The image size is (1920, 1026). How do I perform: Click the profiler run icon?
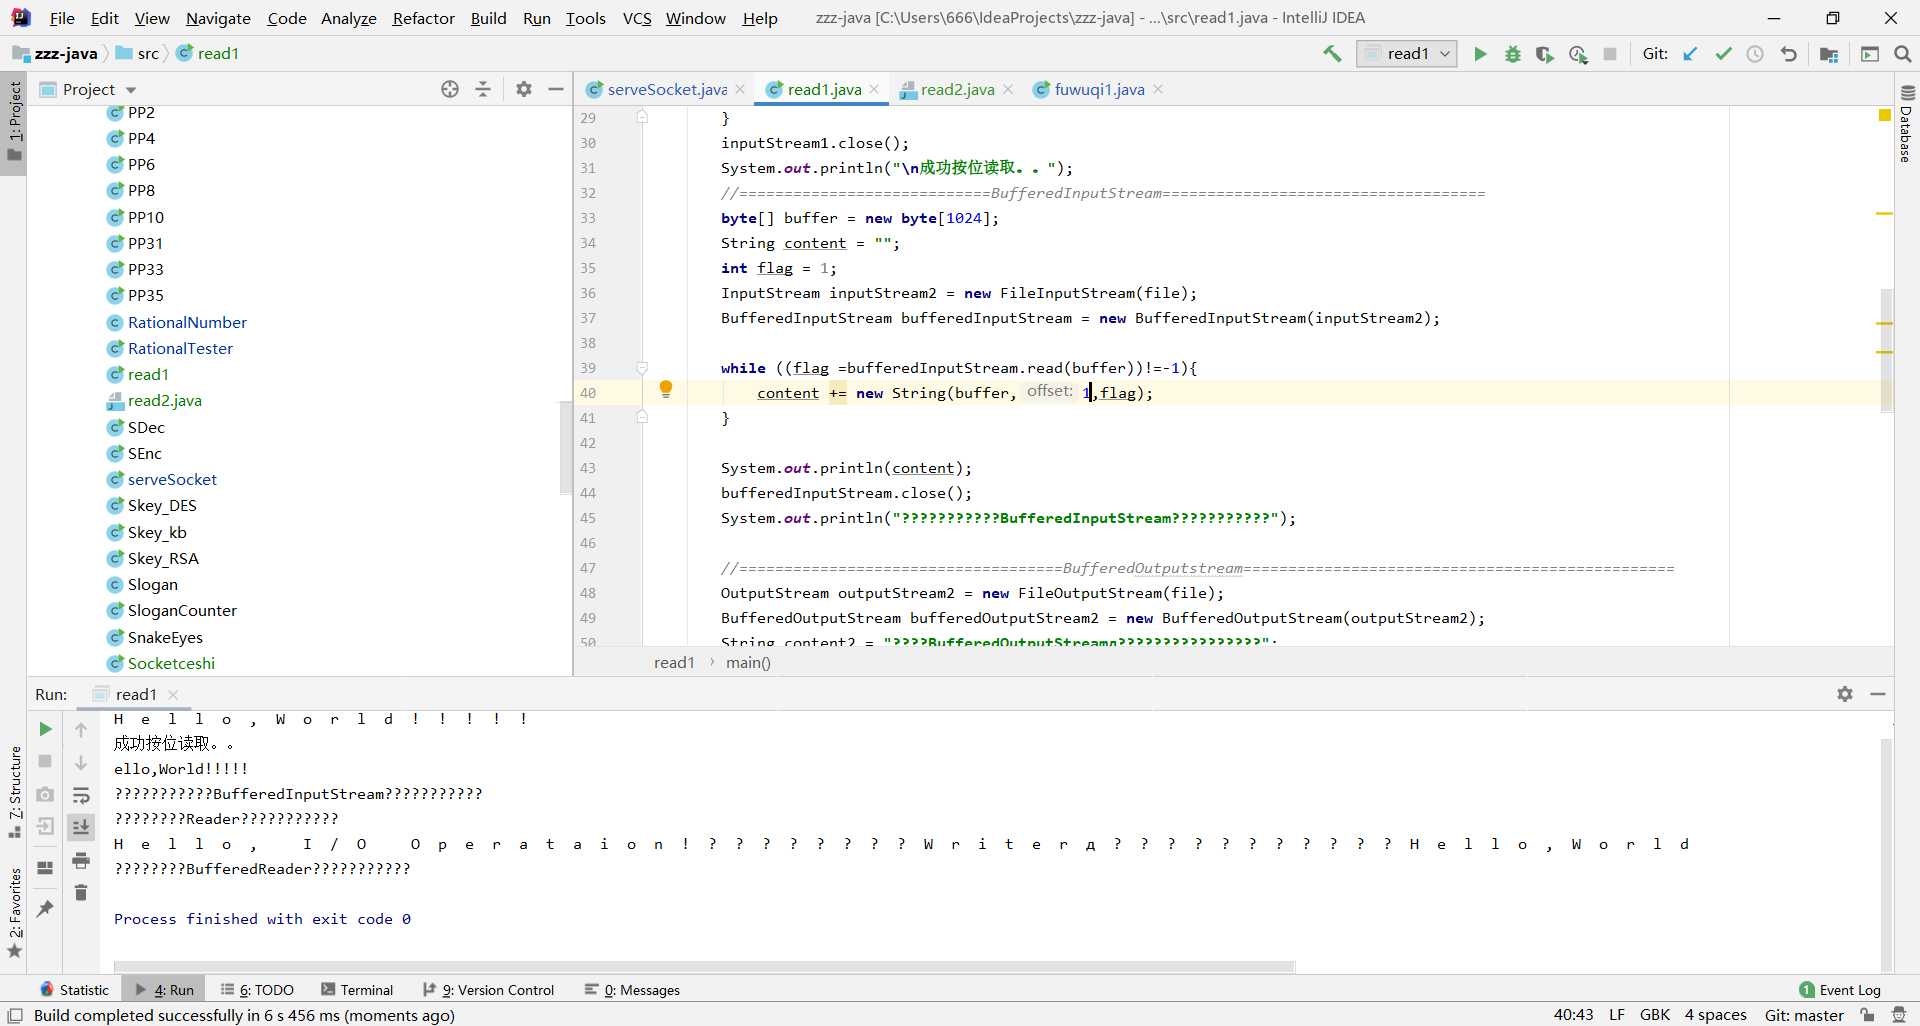pyautogui.click(x=1578, y=54)
